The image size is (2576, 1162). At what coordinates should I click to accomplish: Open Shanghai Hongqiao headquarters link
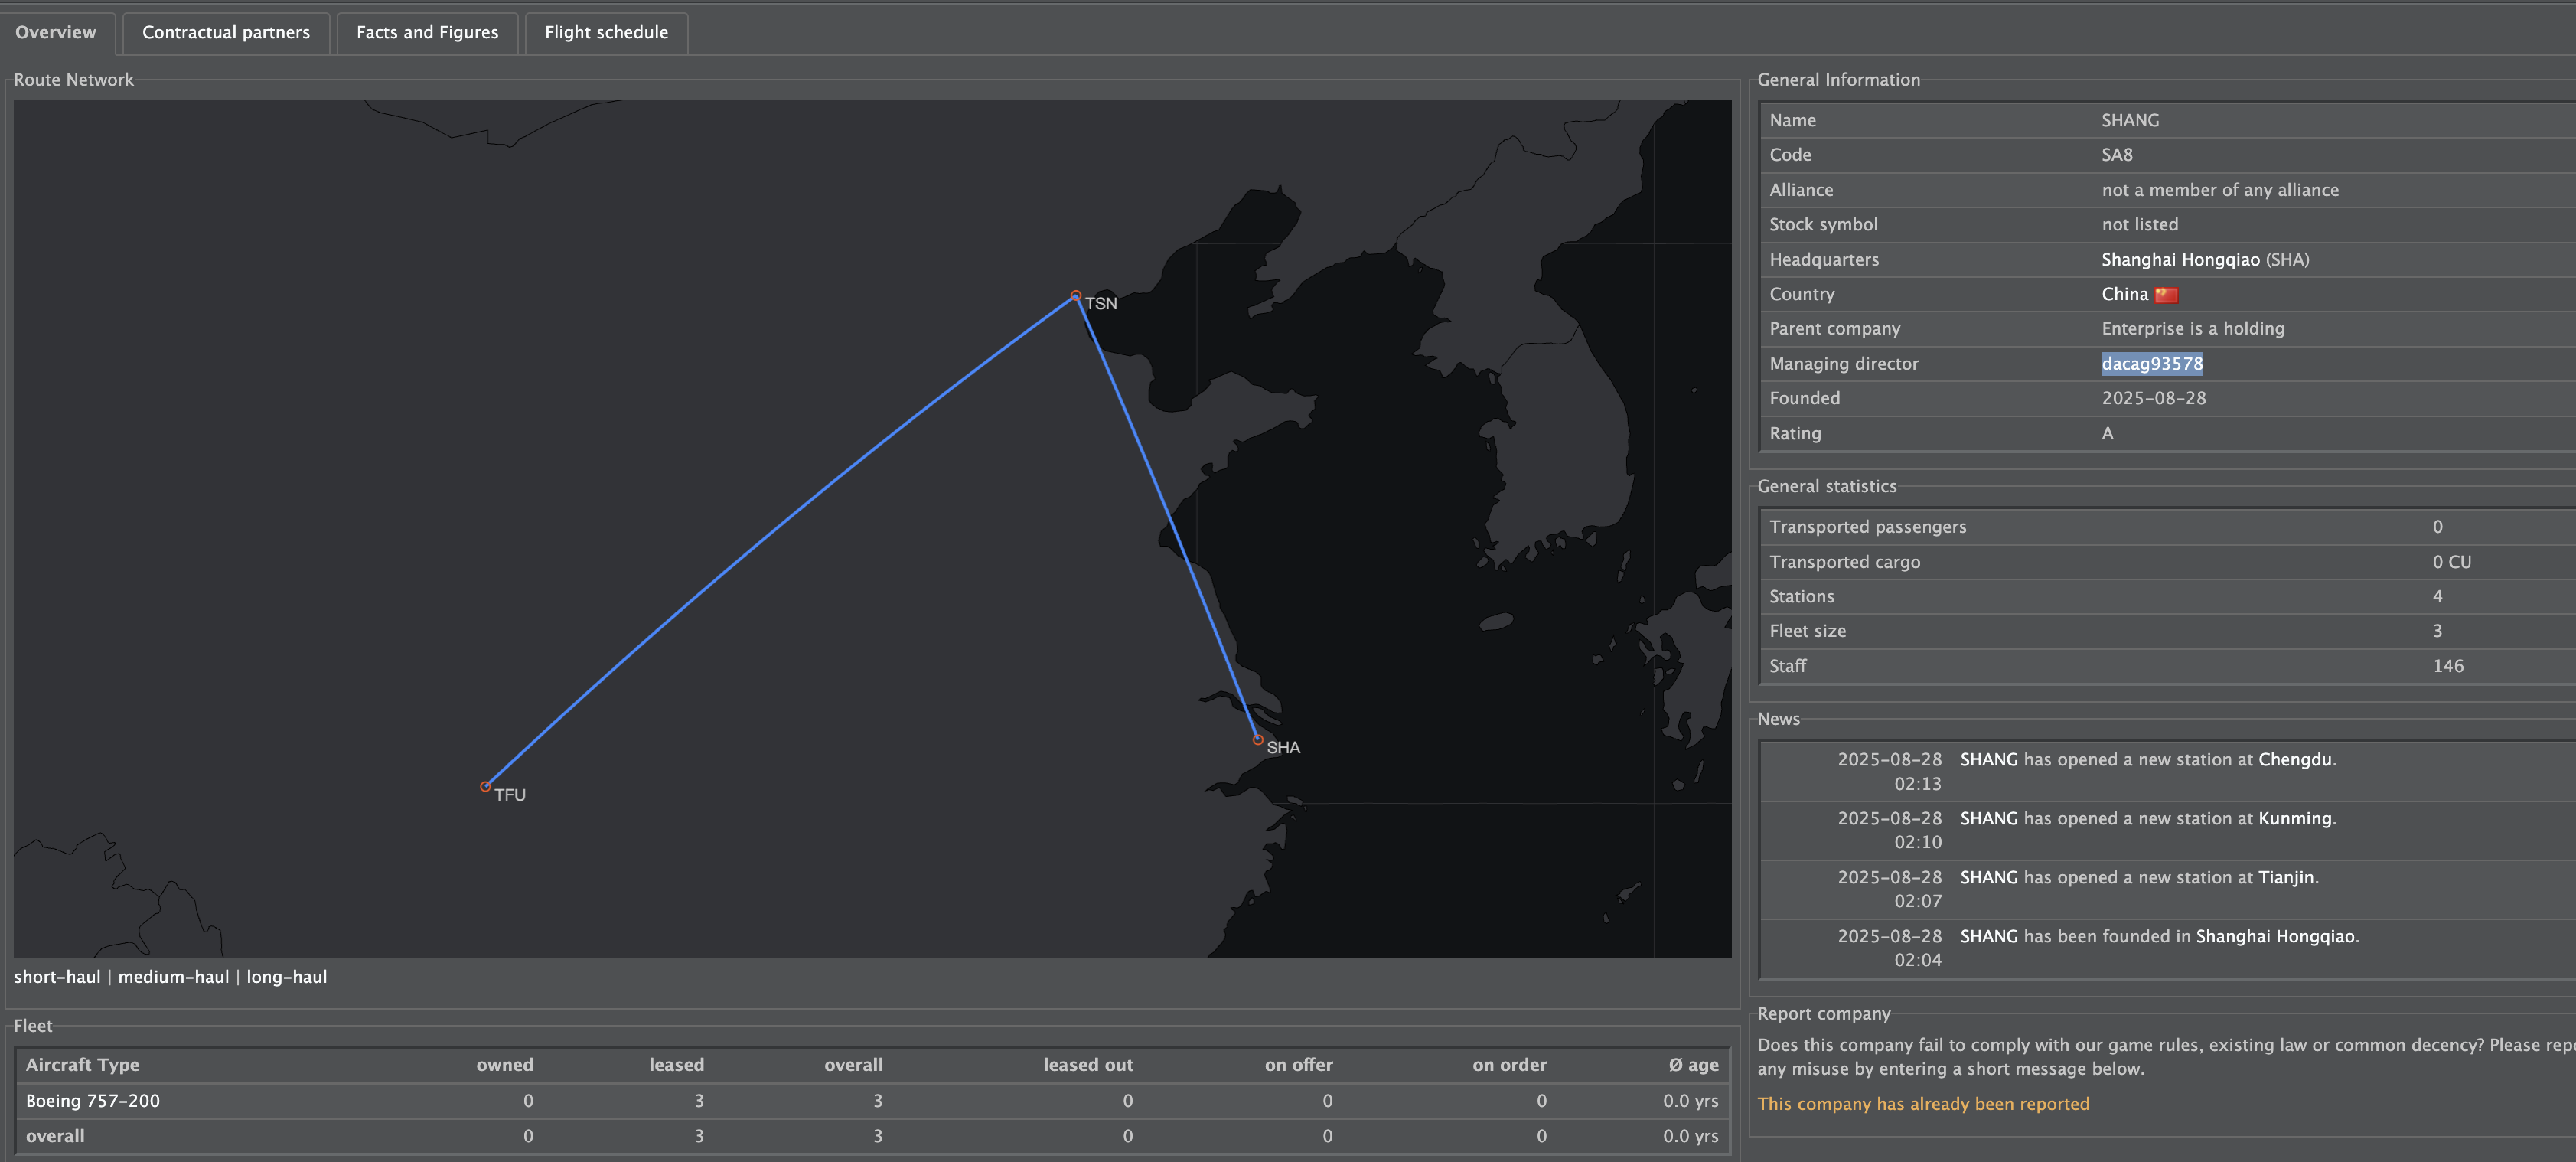2180,260
